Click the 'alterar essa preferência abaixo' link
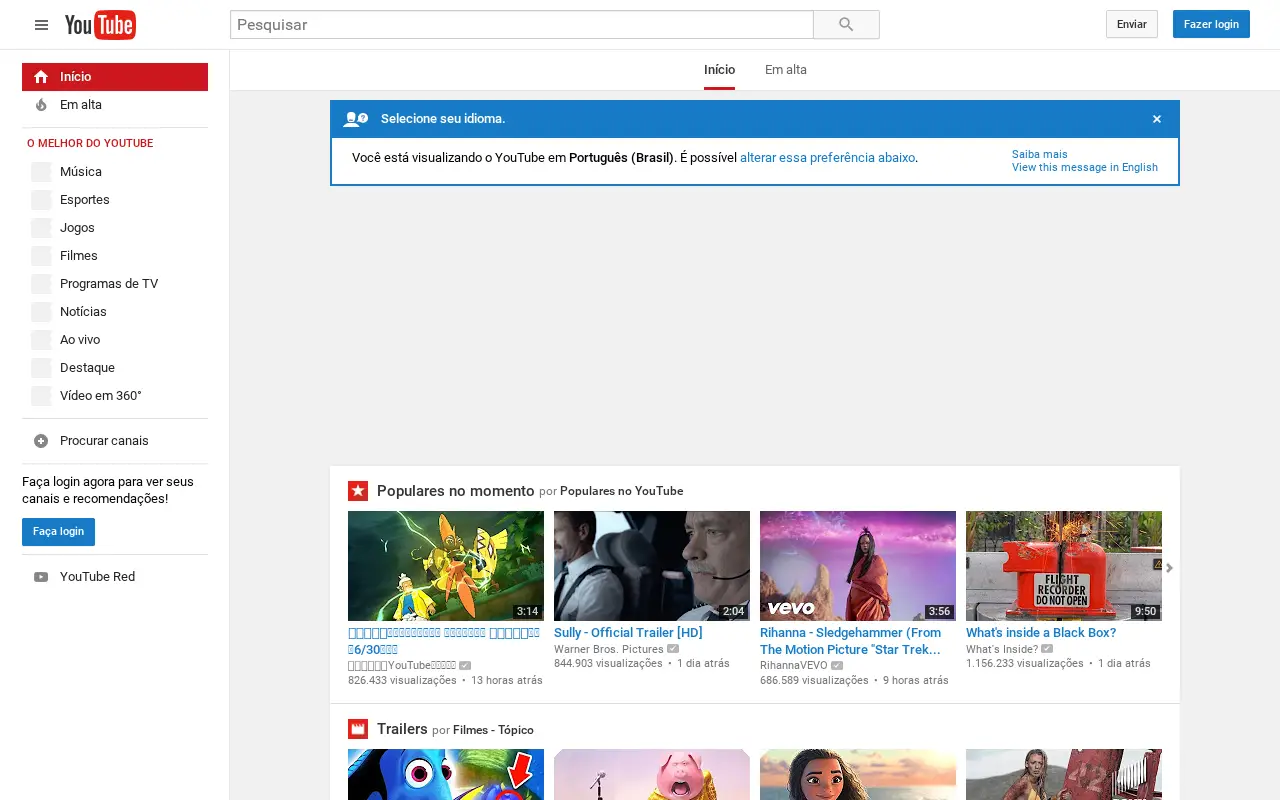 pyautogui.click(x=827, y=158)
